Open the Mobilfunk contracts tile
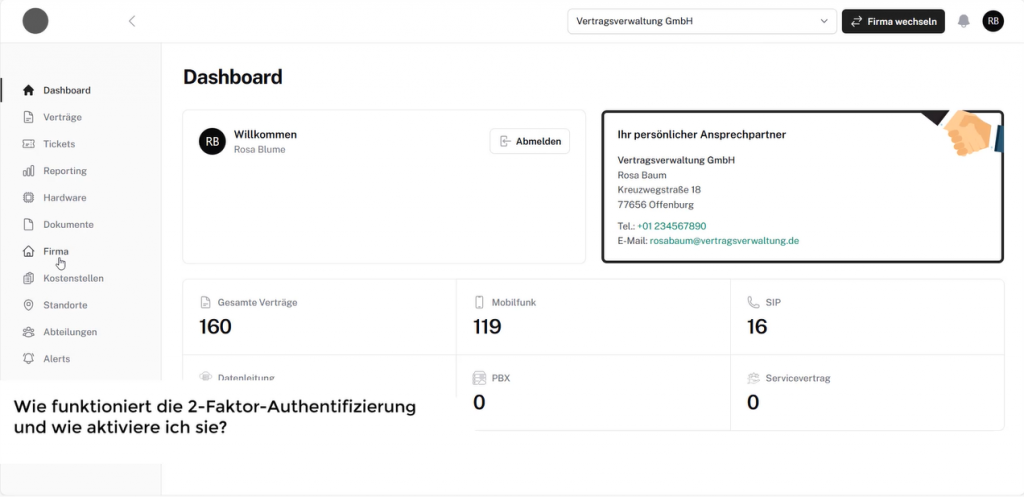 pos(593,315)
